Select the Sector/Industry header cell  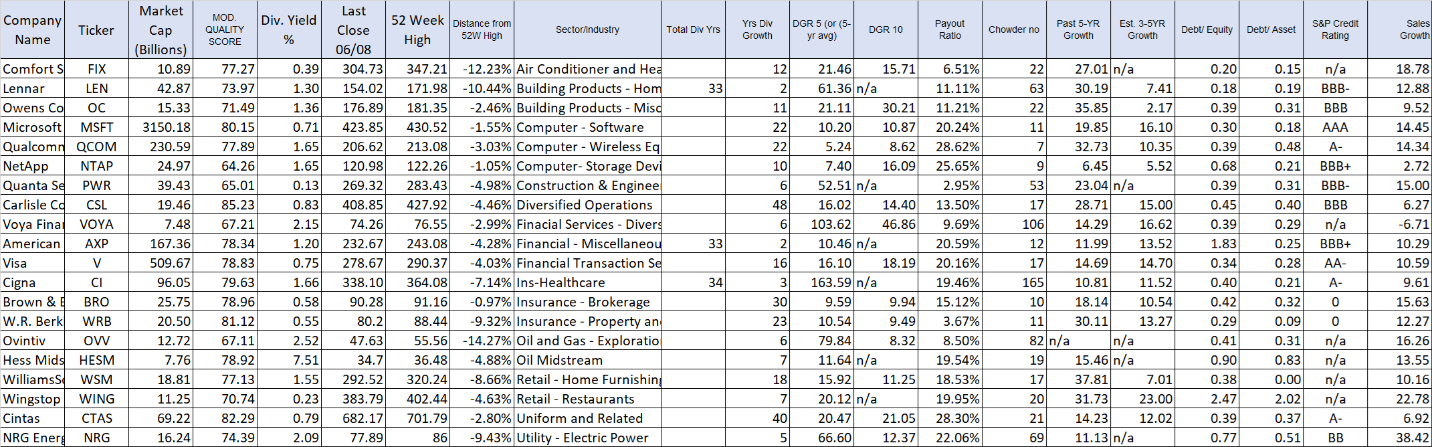pos(588,30)
